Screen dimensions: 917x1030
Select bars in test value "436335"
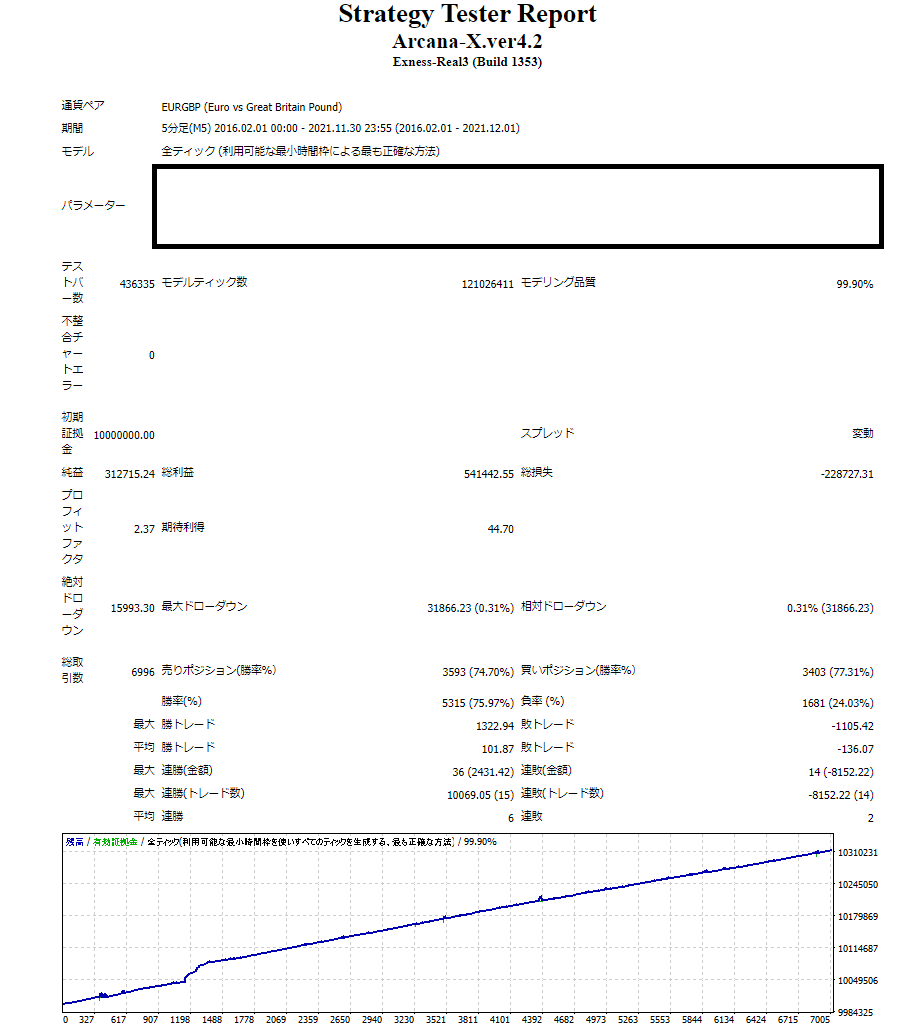tap(137, 284)
